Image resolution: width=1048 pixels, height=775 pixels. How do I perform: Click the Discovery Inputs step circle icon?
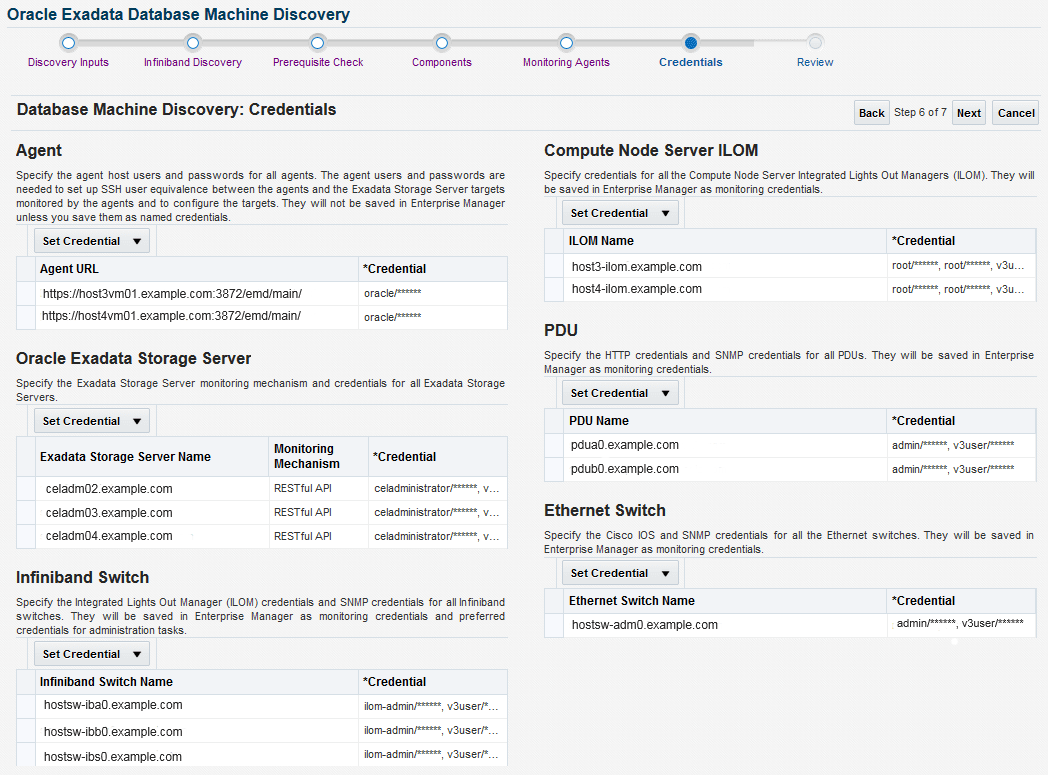68,43
